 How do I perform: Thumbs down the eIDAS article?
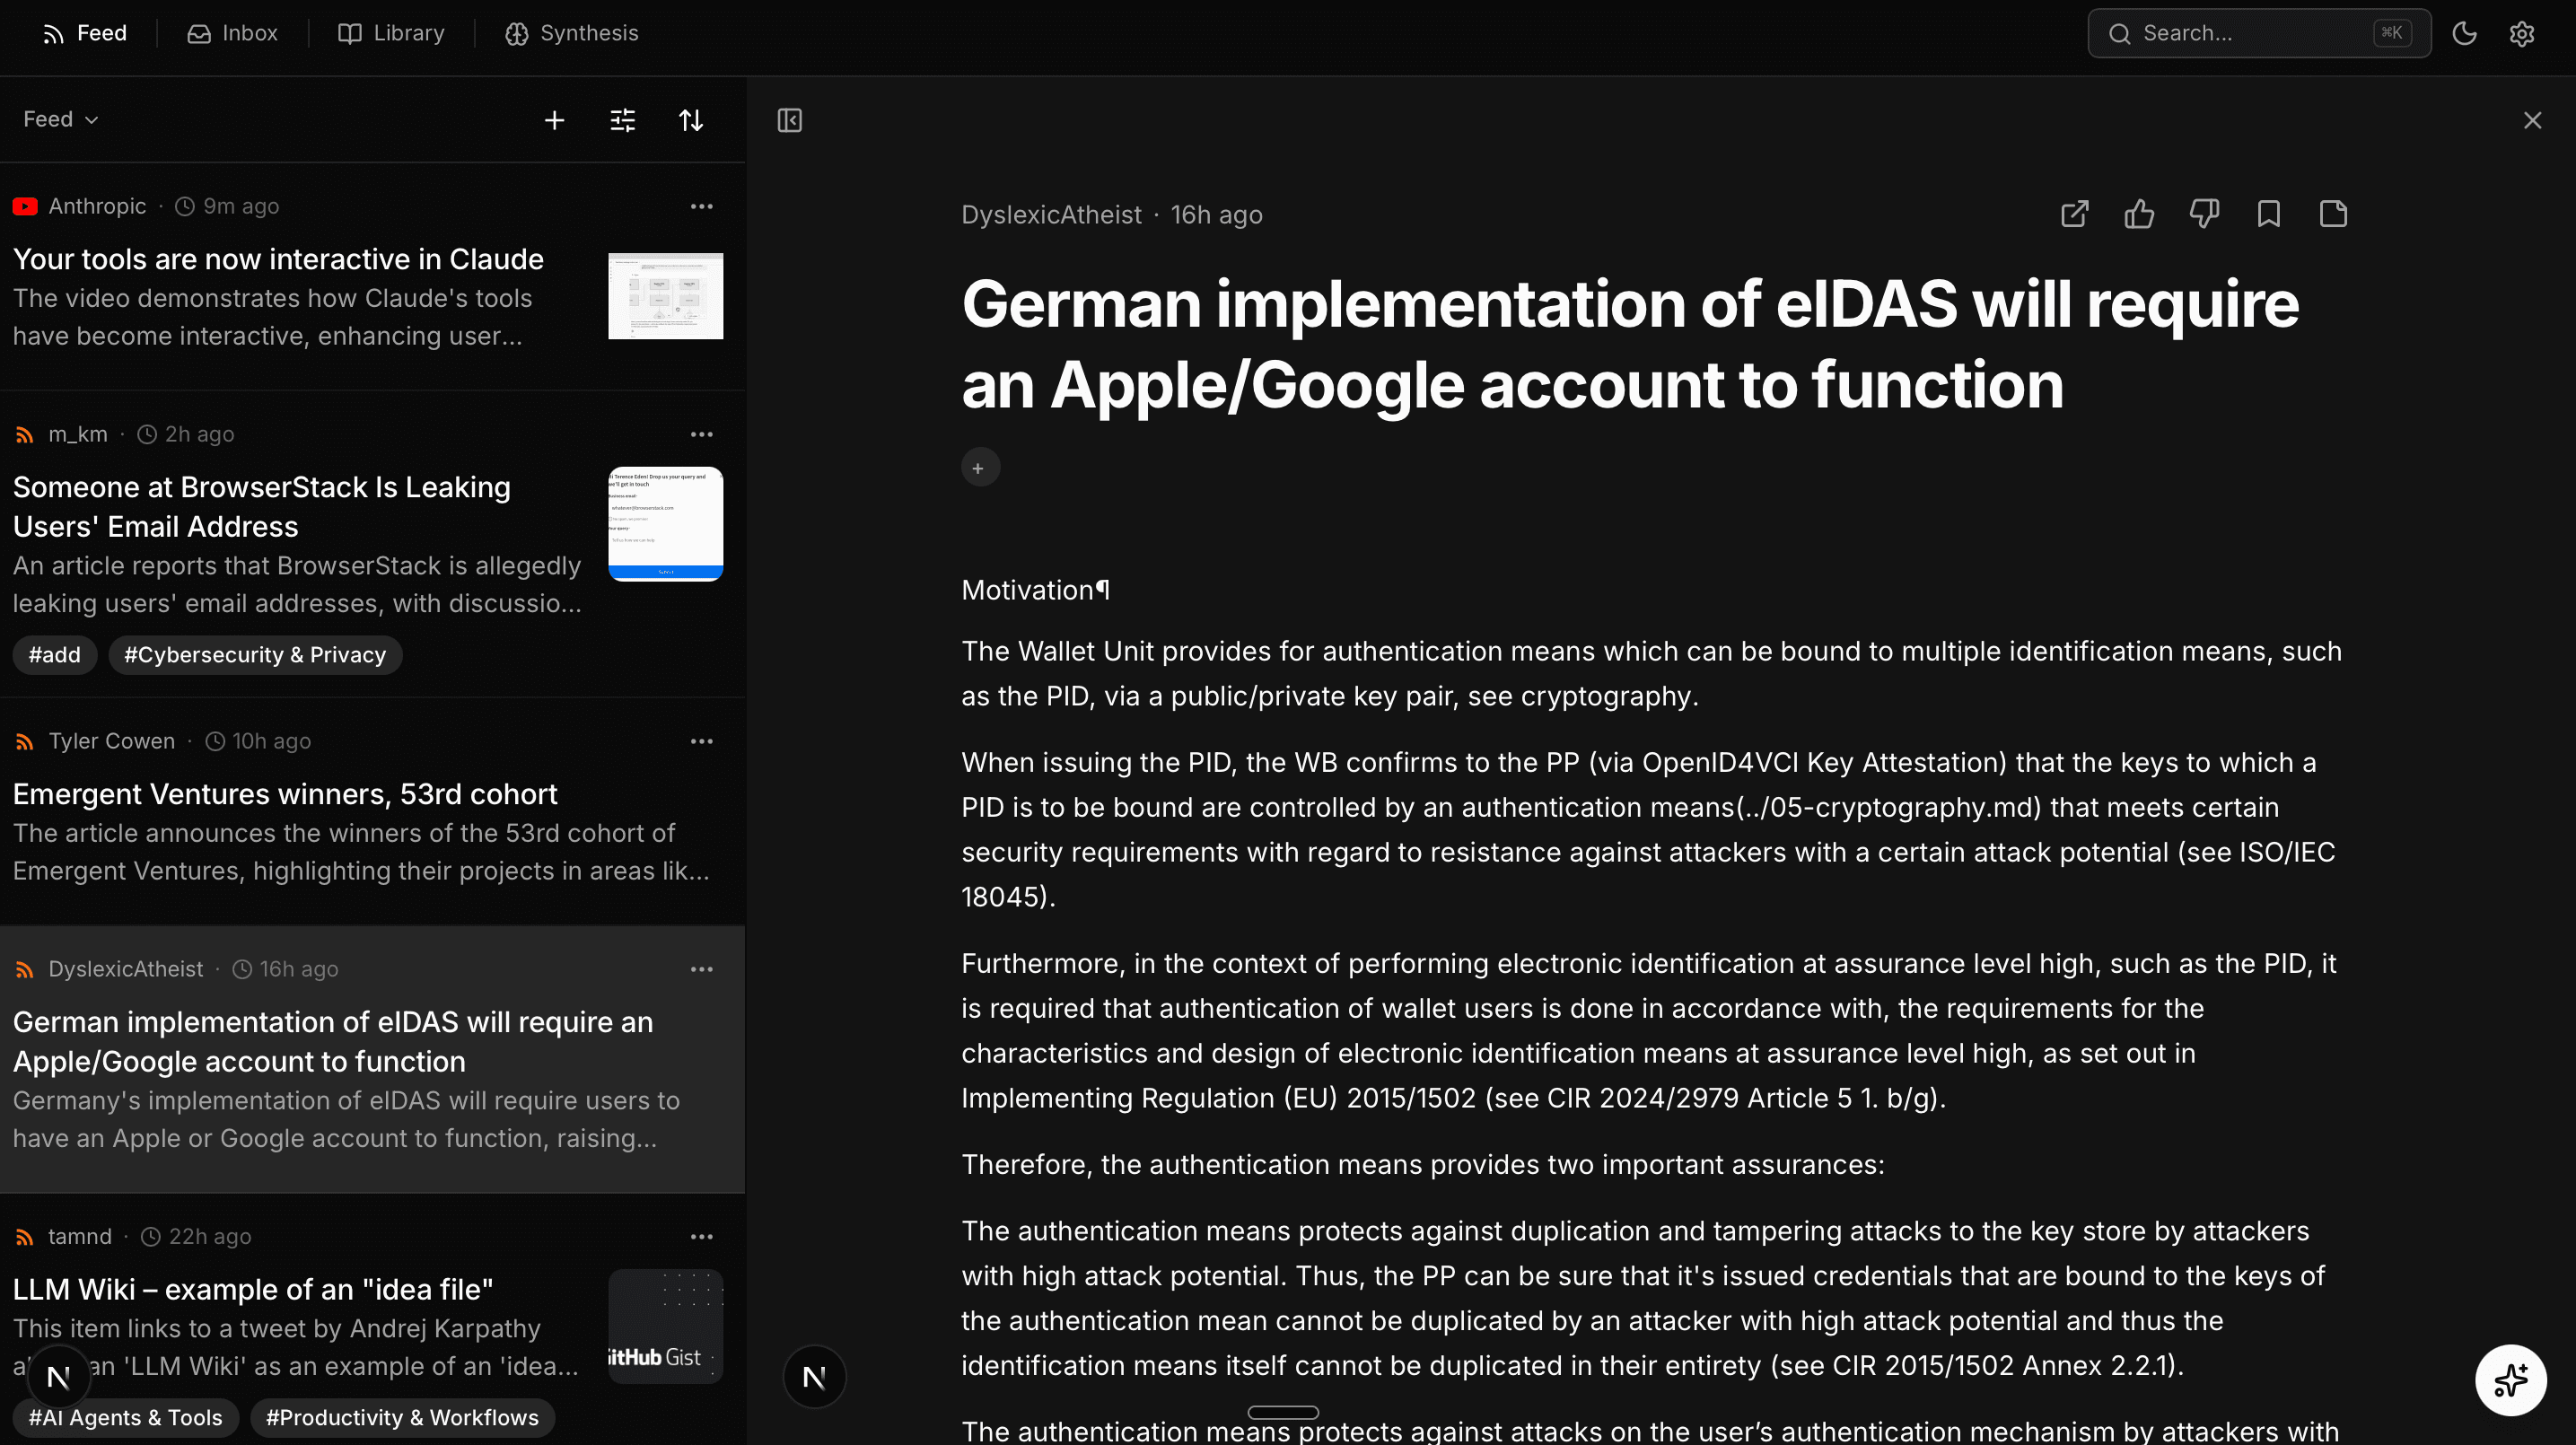[x=2204, y=213]
